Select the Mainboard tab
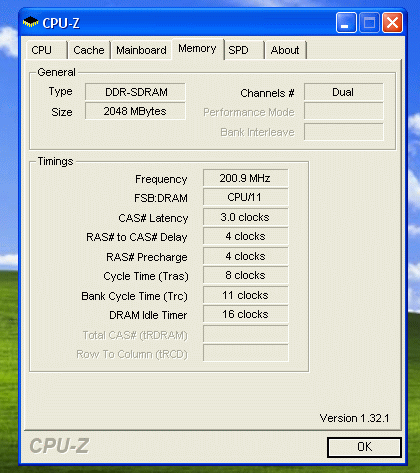Screen dimensions: 420x473 point(141,50)
